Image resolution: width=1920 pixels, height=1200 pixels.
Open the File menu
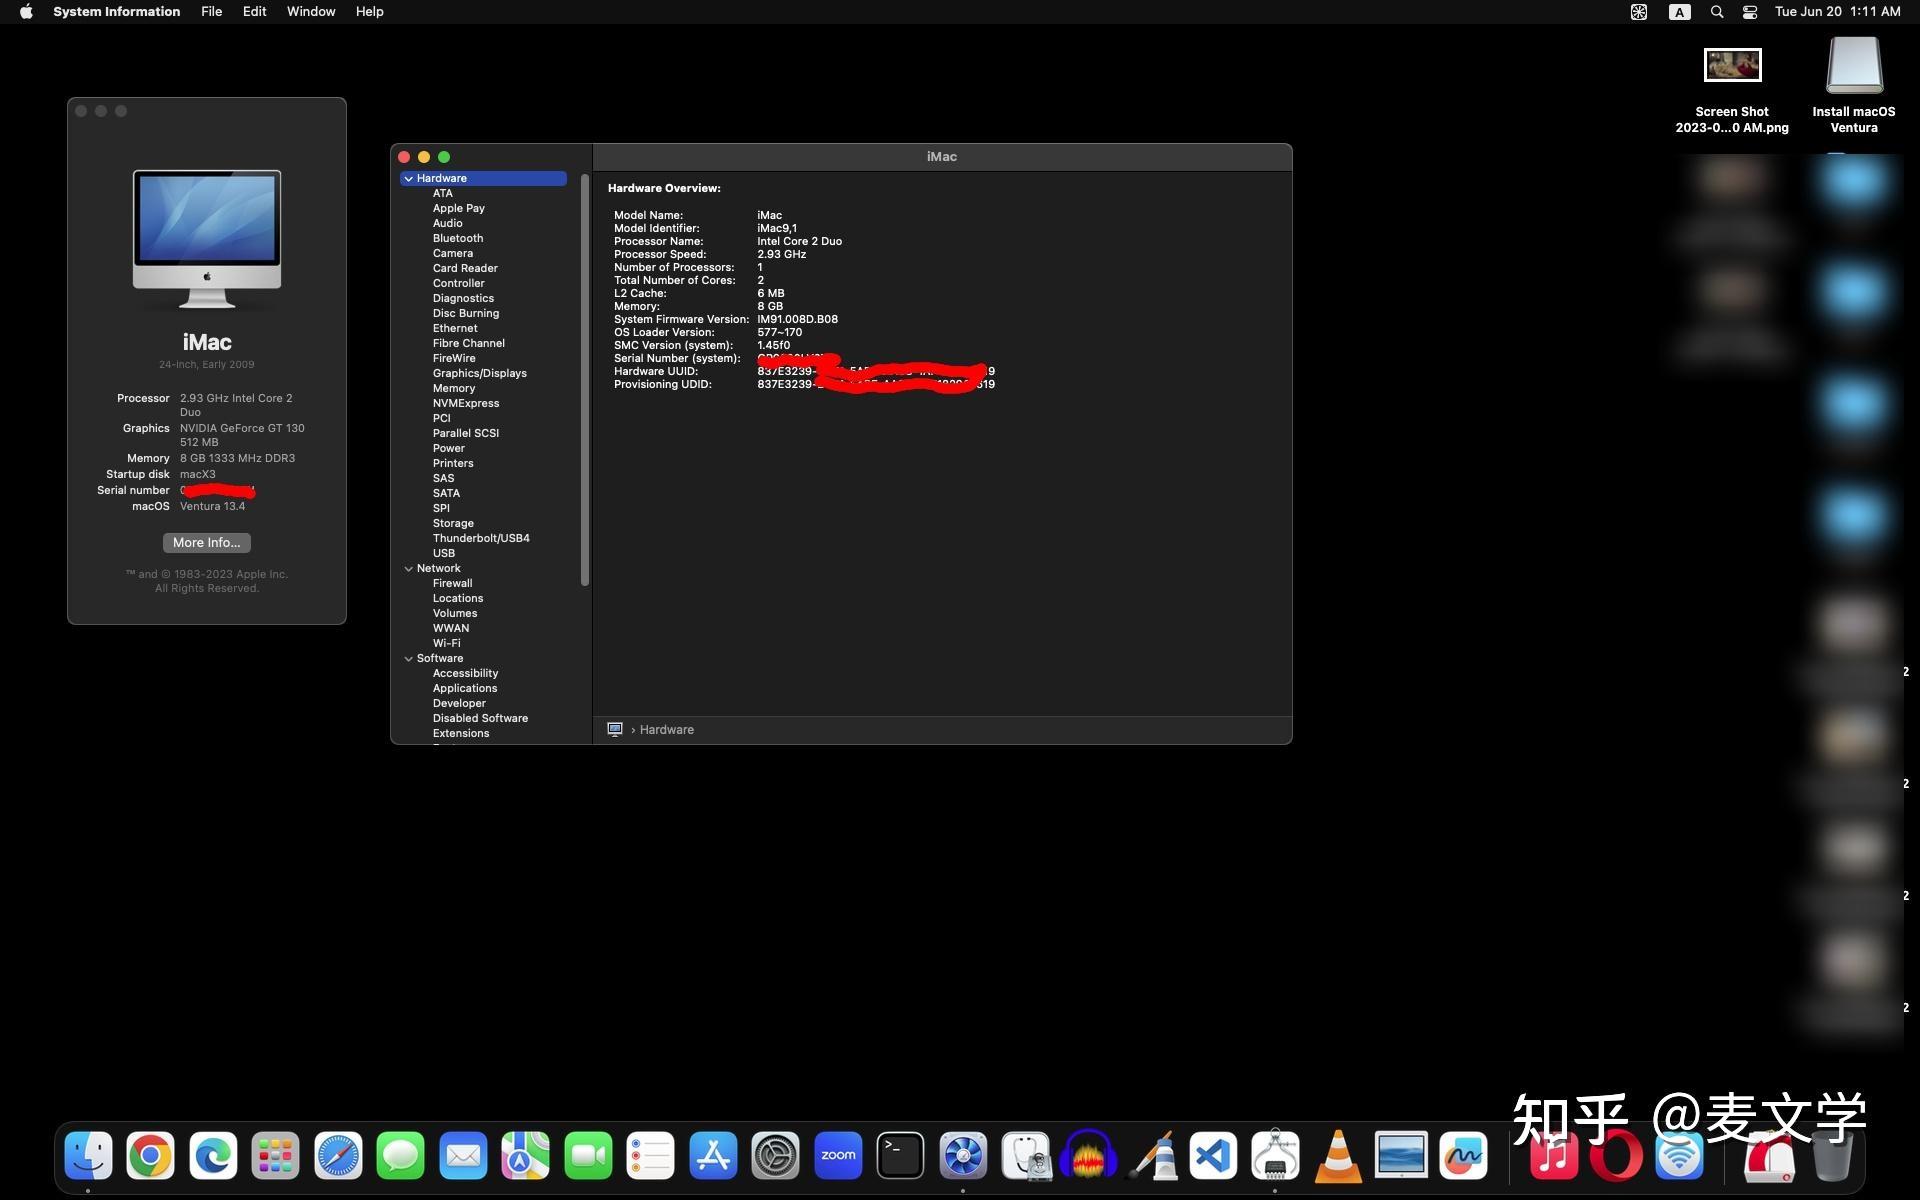[x=212, y=12]
